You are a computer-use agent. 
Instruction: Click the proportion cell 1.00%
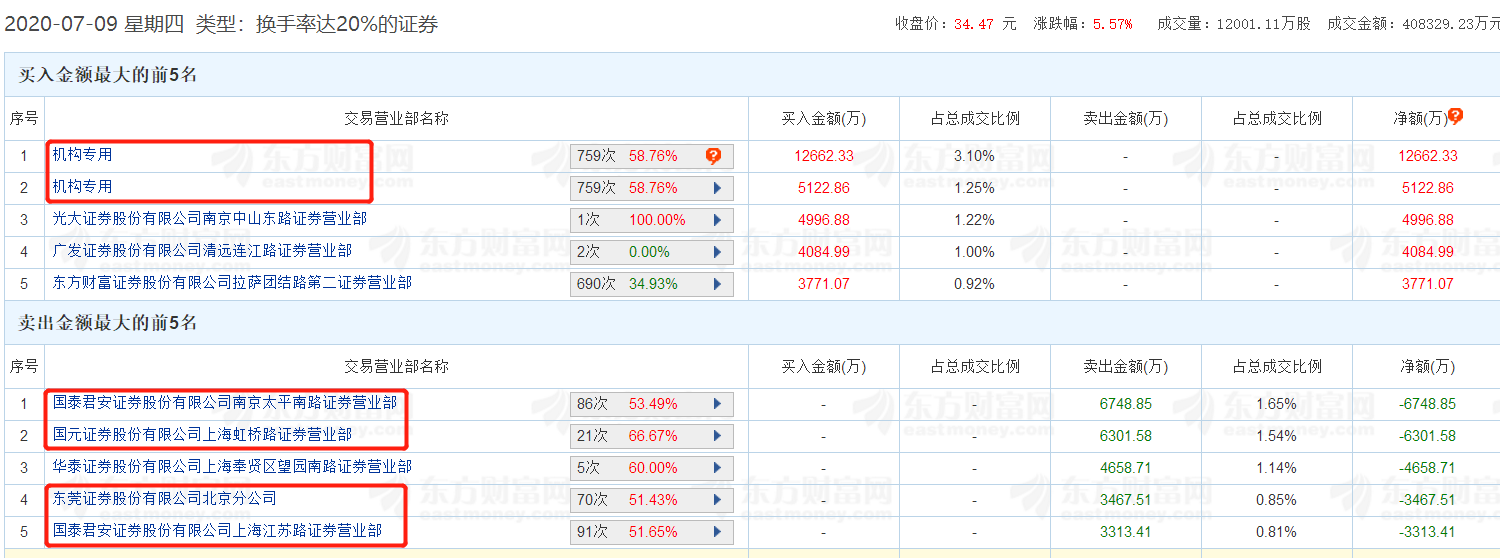click(x=975, y=252)
